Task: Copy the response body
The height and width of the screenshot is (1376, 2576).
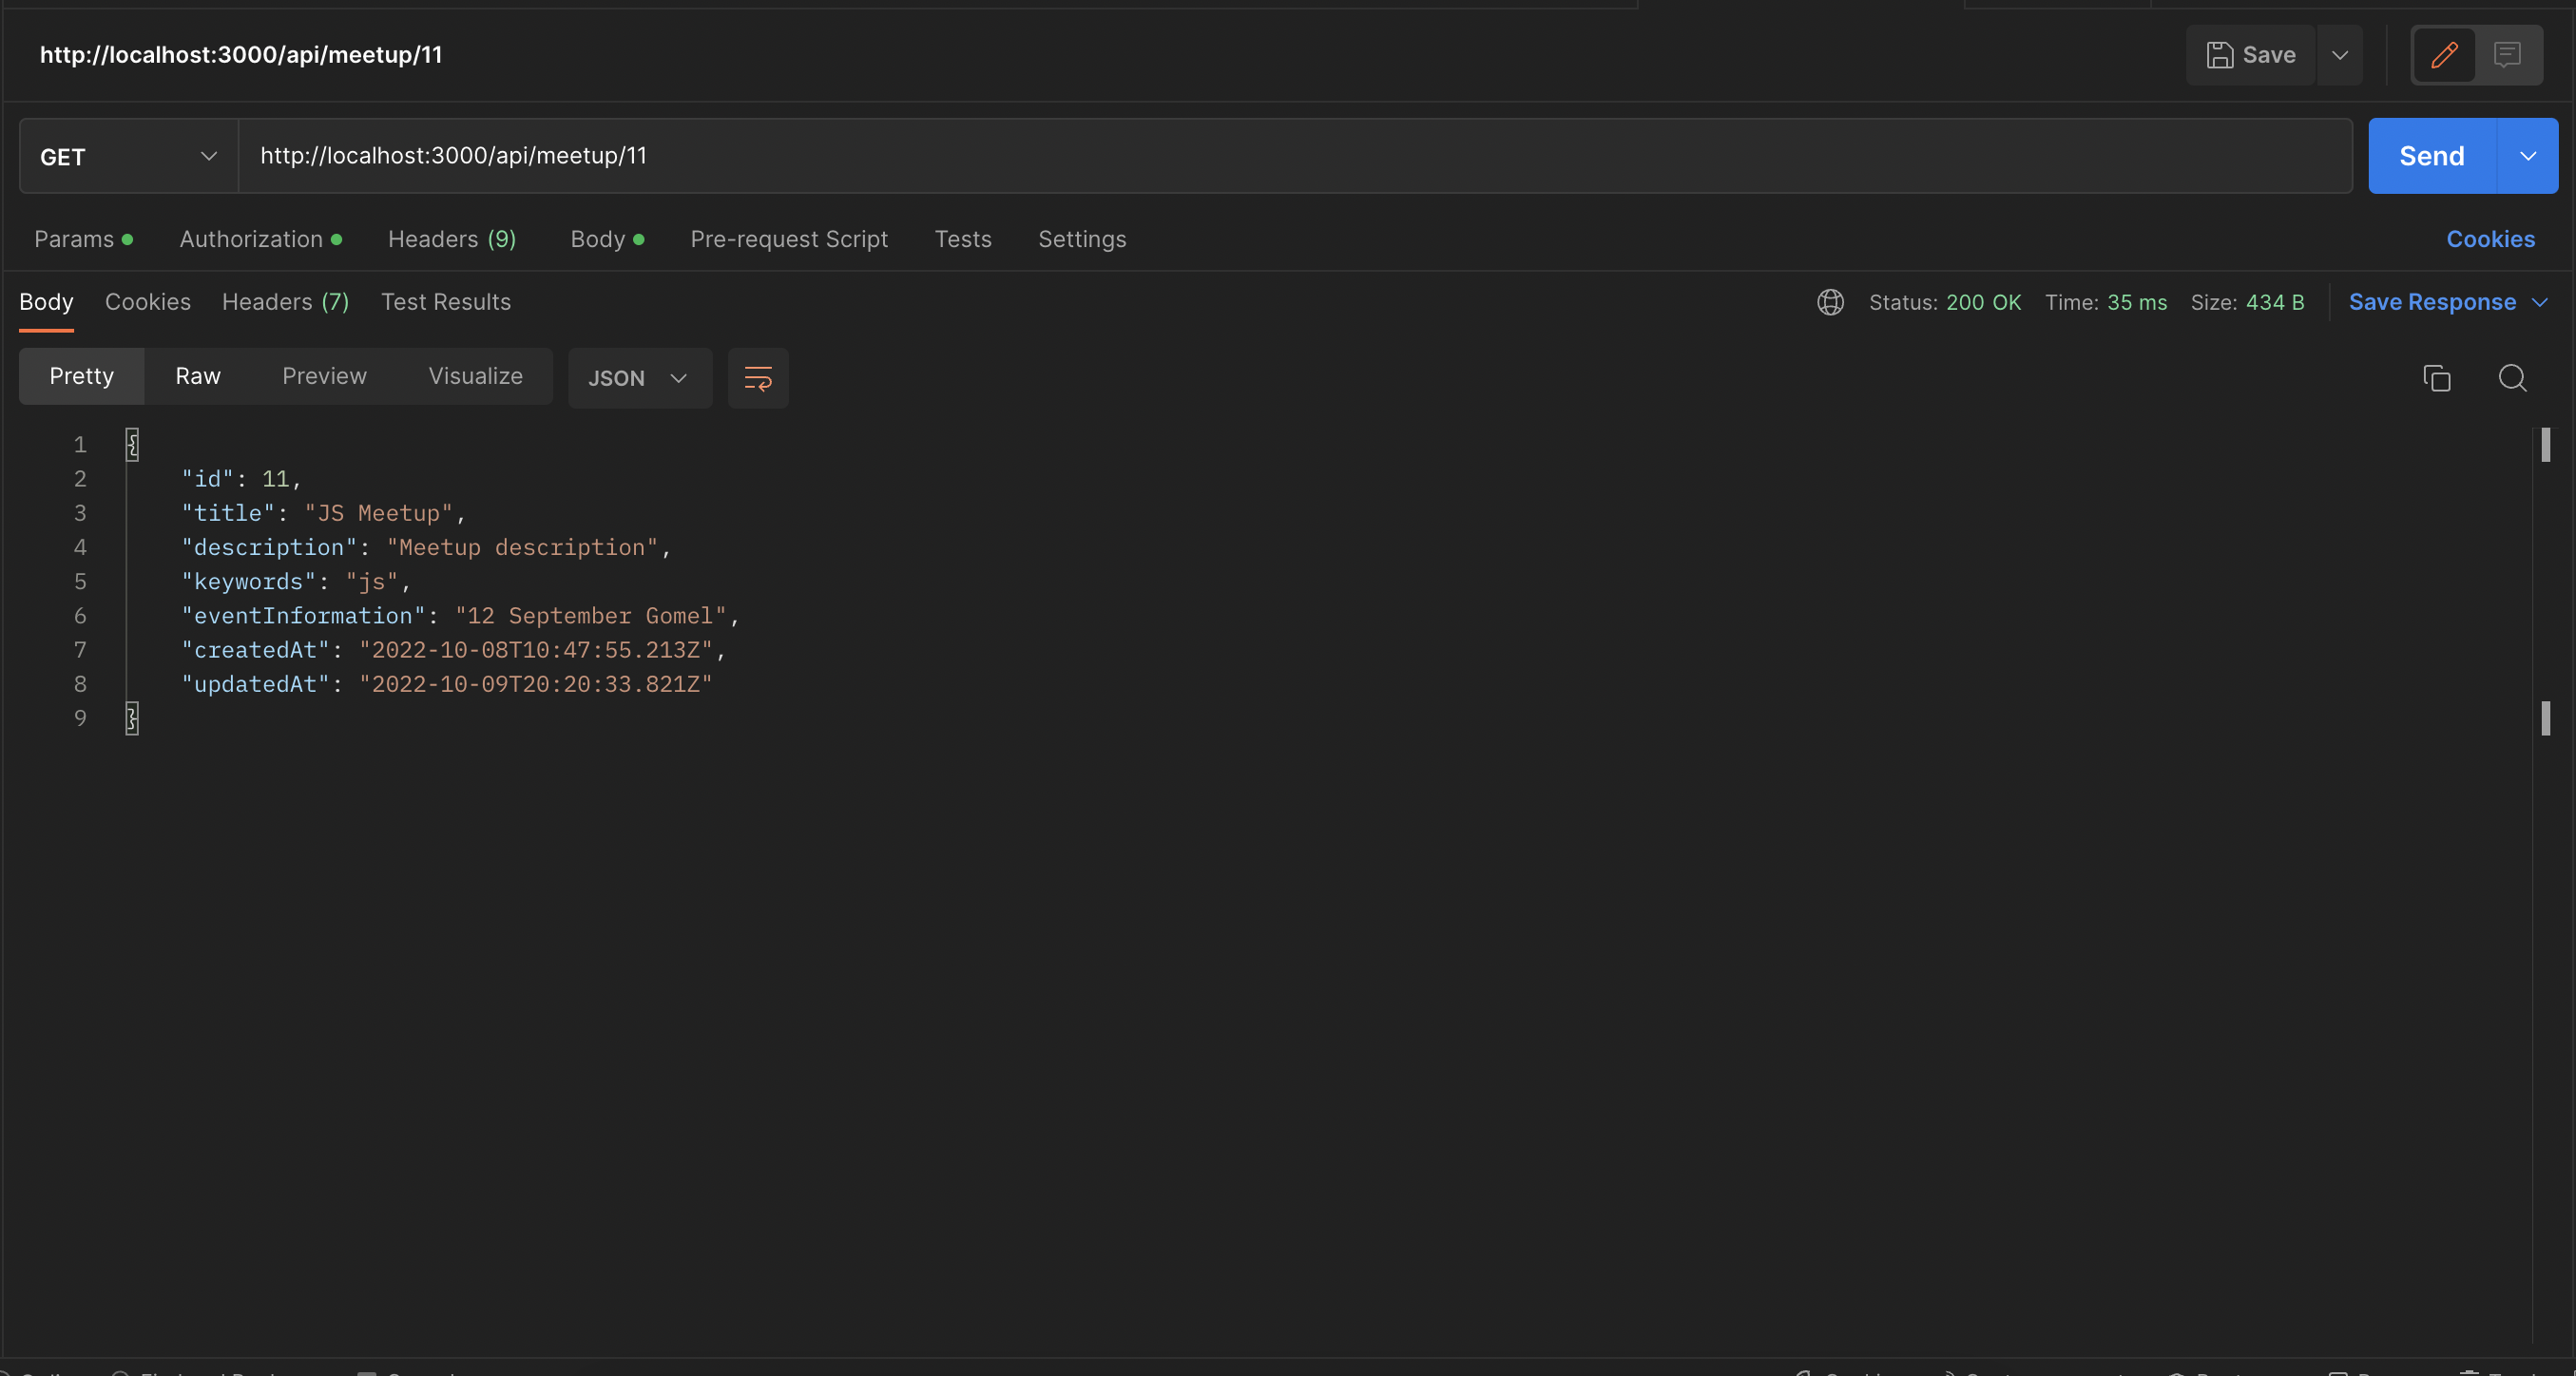Action: [2437, 378]
